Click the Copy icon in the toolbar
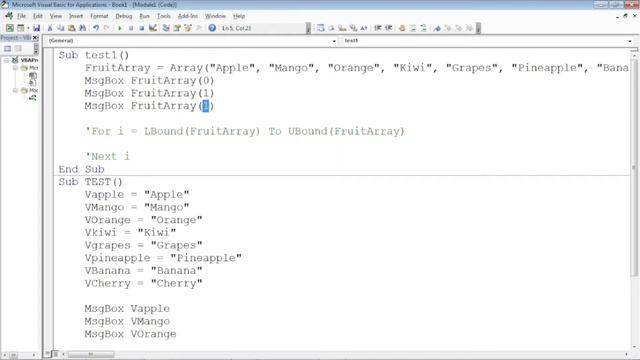 click(x=60, y=28)
